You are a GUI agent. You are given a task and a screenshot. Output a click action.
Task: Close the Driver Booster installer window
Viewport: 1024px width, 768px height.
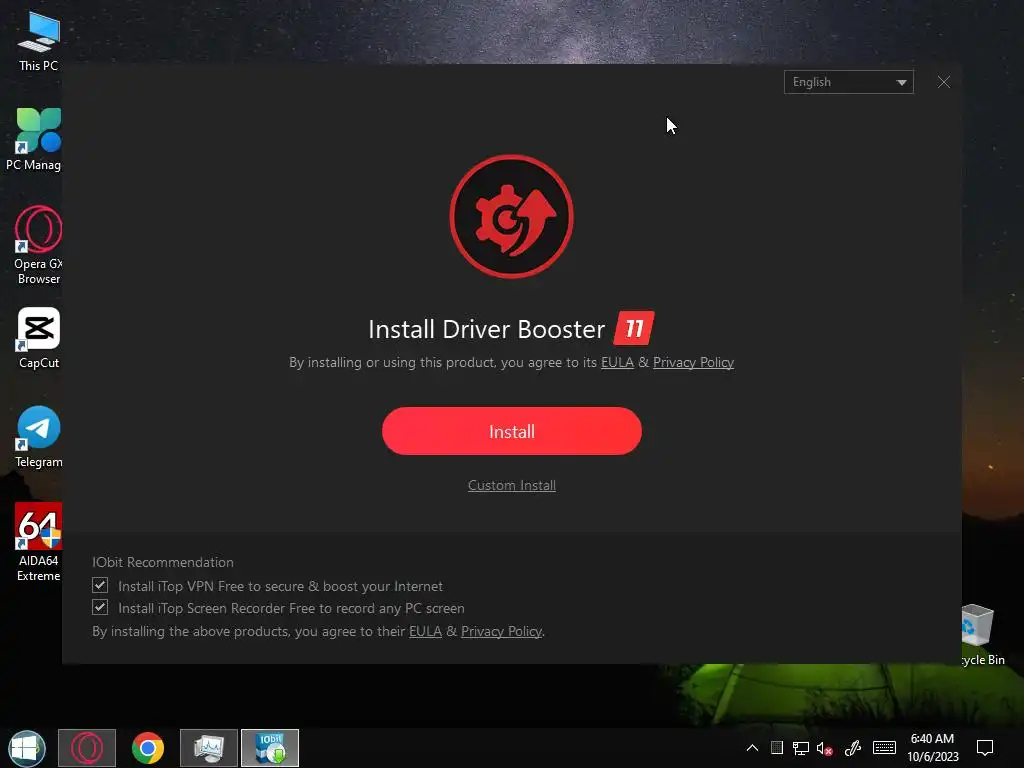[x=943, y=82]
